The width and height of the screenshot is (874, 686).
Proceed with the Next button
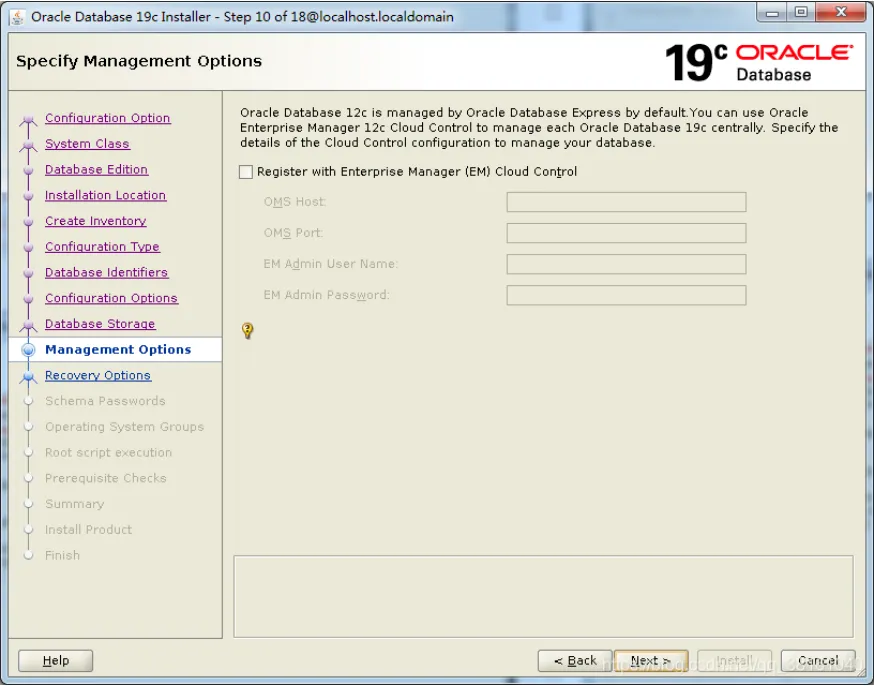[x=650, y=660]
